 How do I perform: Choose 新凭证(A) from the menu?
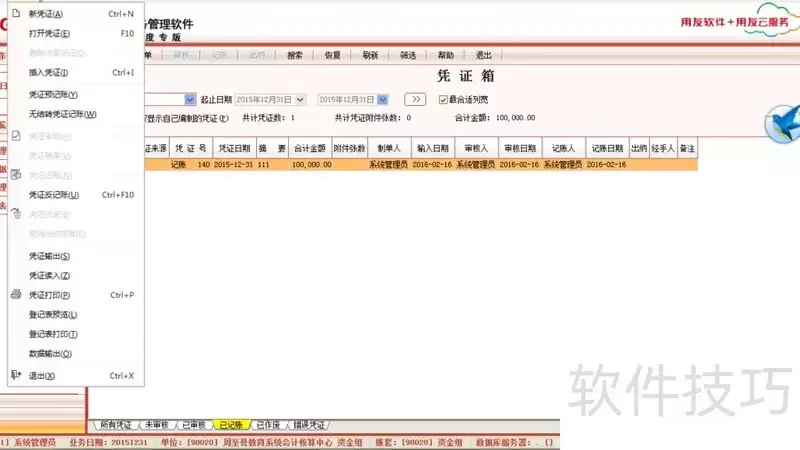46,14
